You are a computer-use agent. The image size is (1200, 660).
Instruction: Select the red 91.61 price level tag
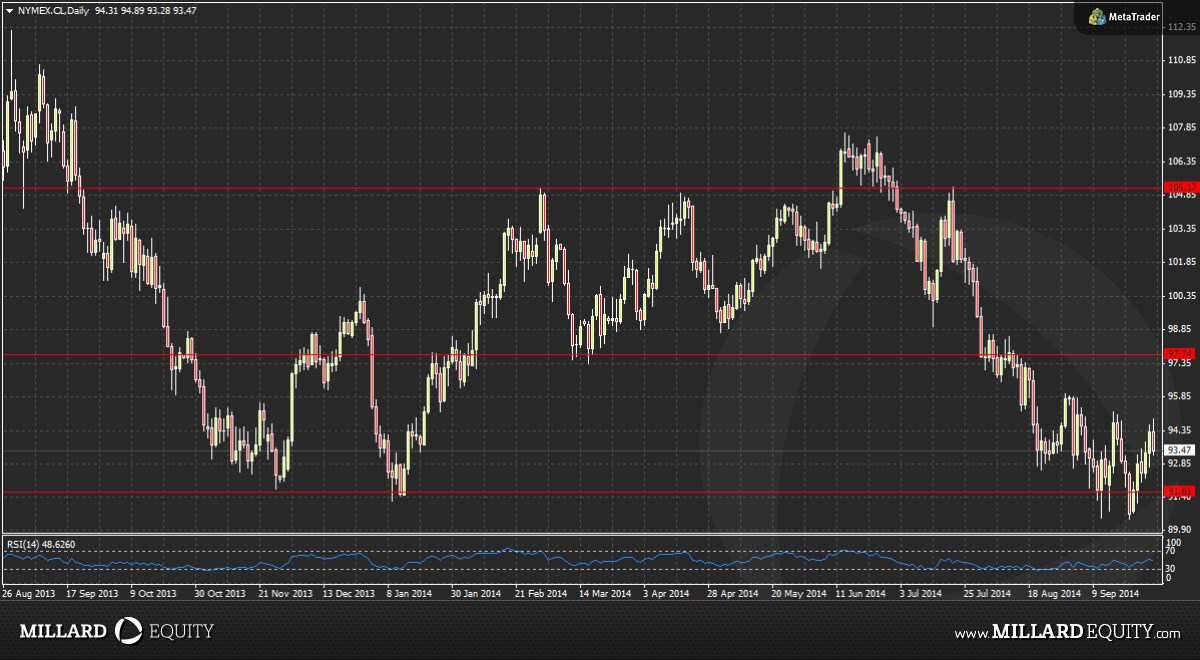pyautogui.click(x=1181, y=491)
